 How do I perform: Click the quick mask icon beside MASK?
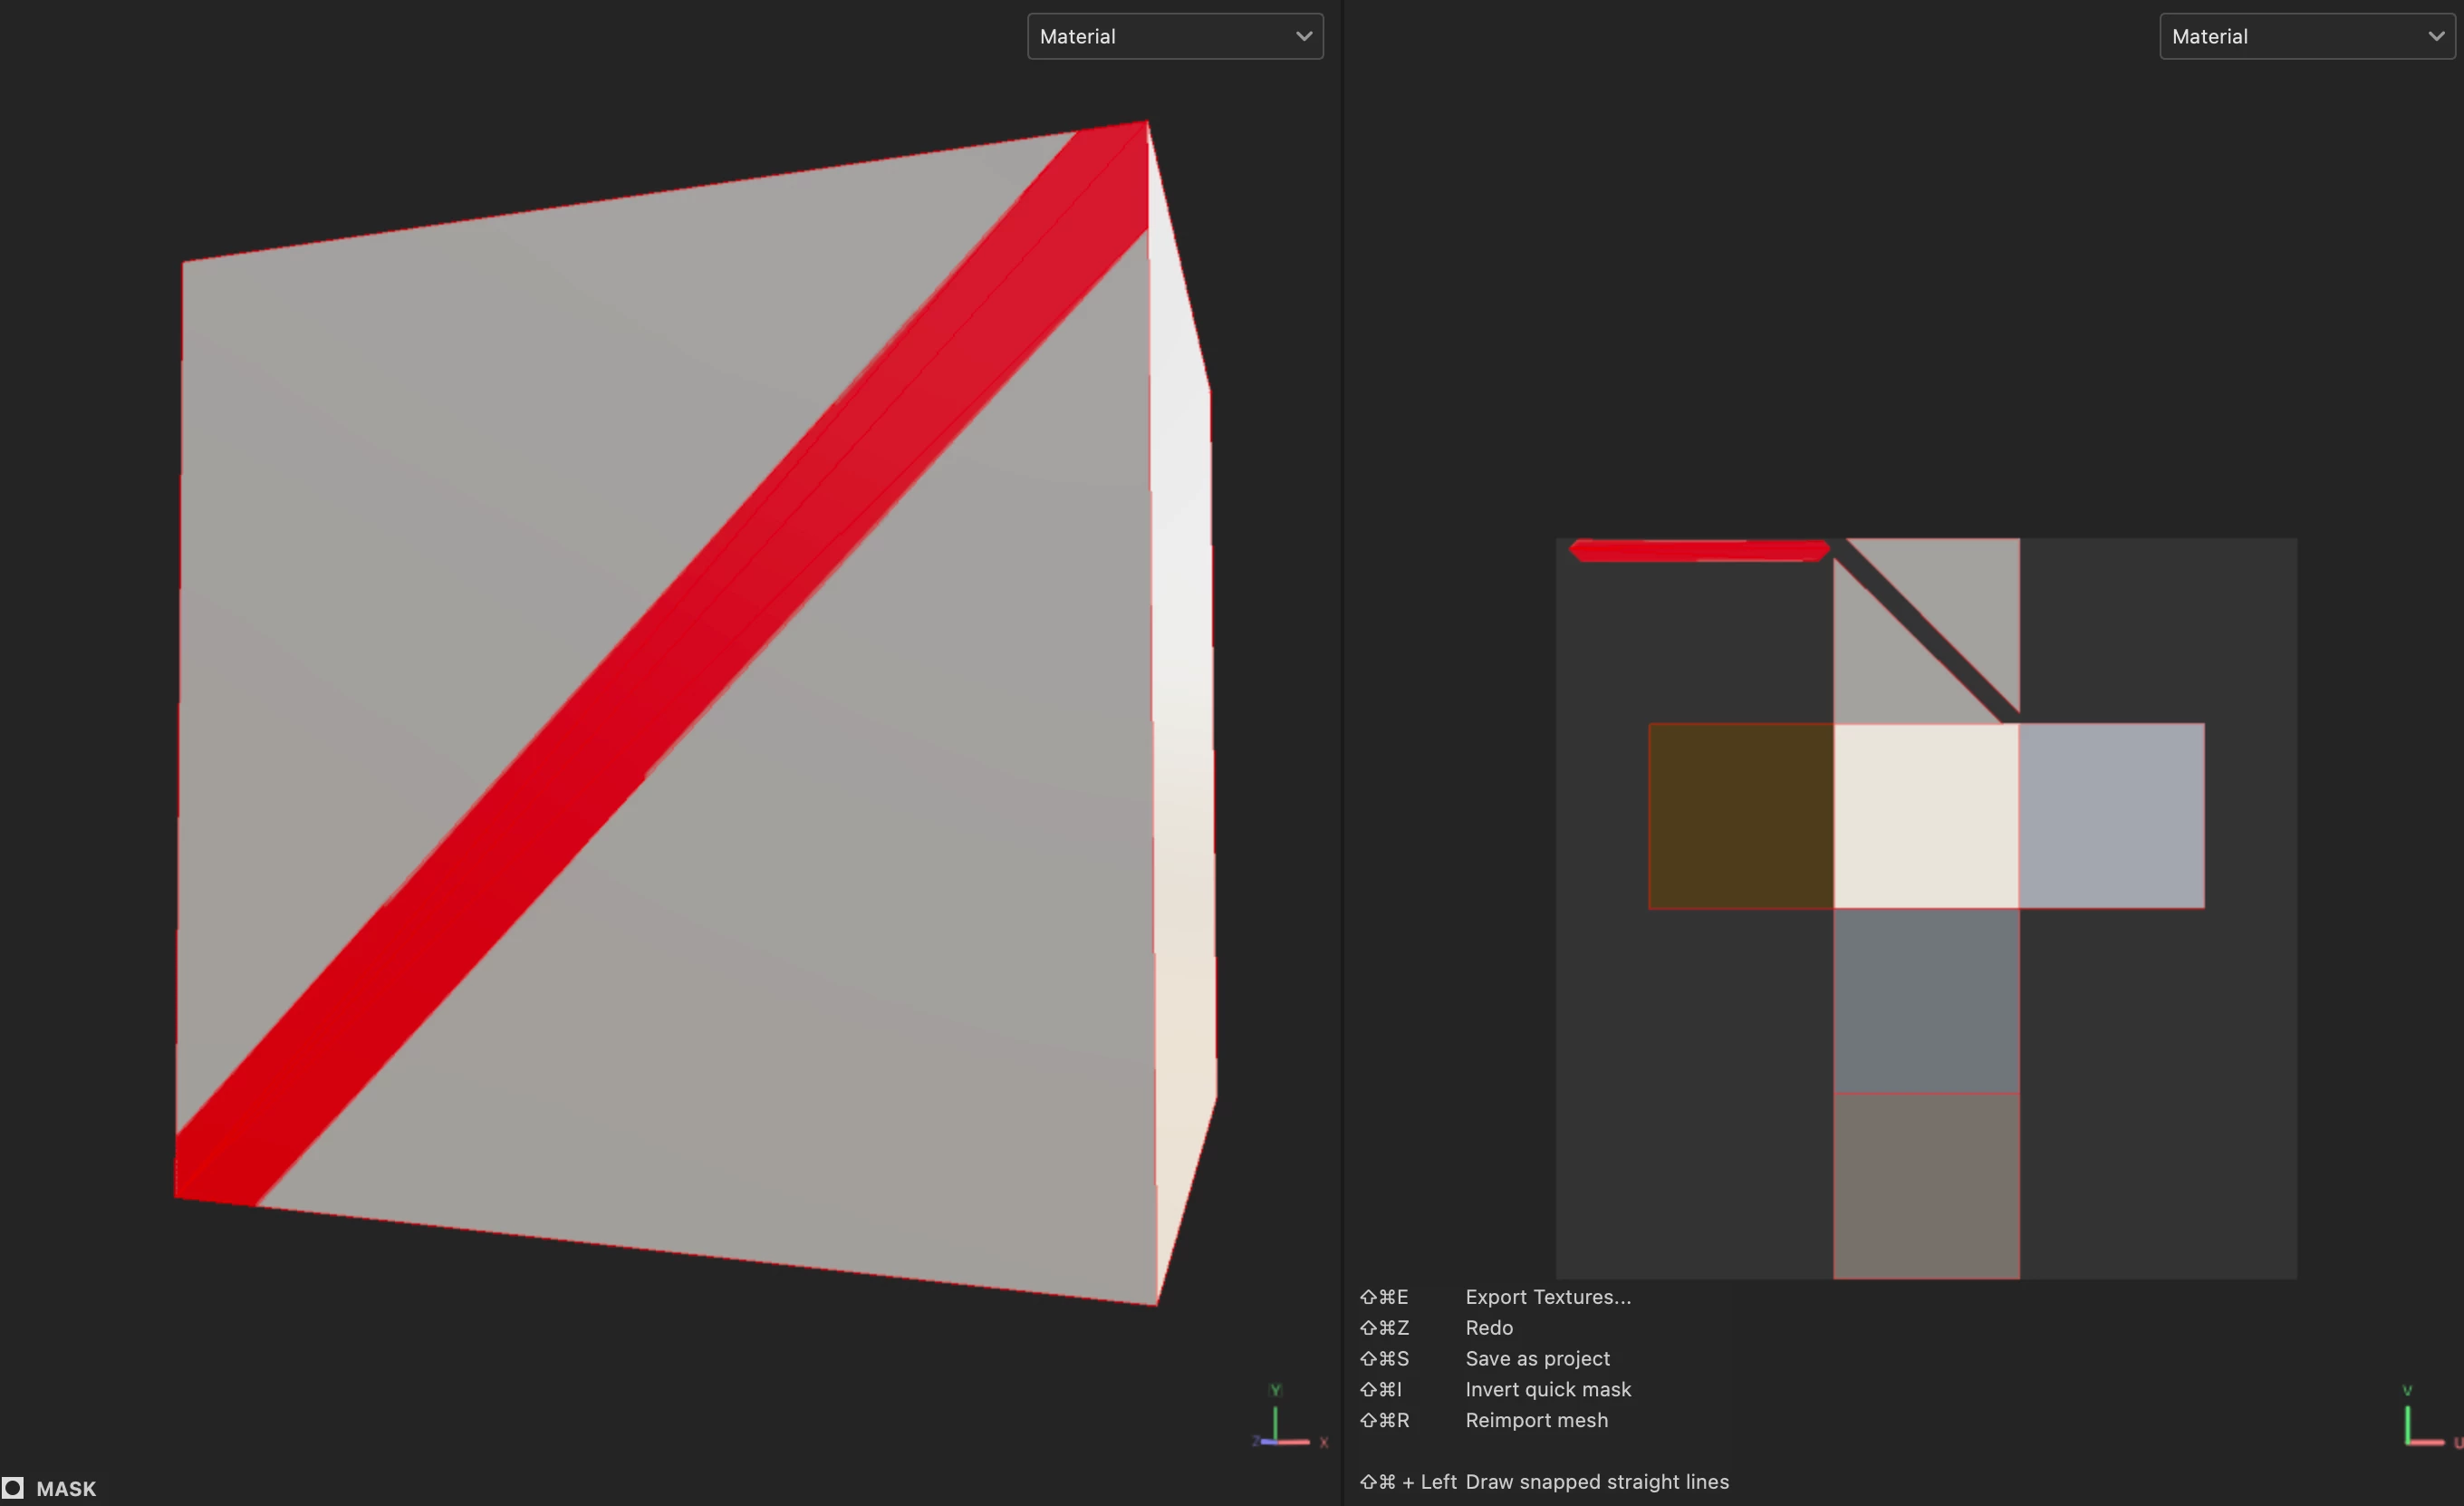coord(13,1488)
